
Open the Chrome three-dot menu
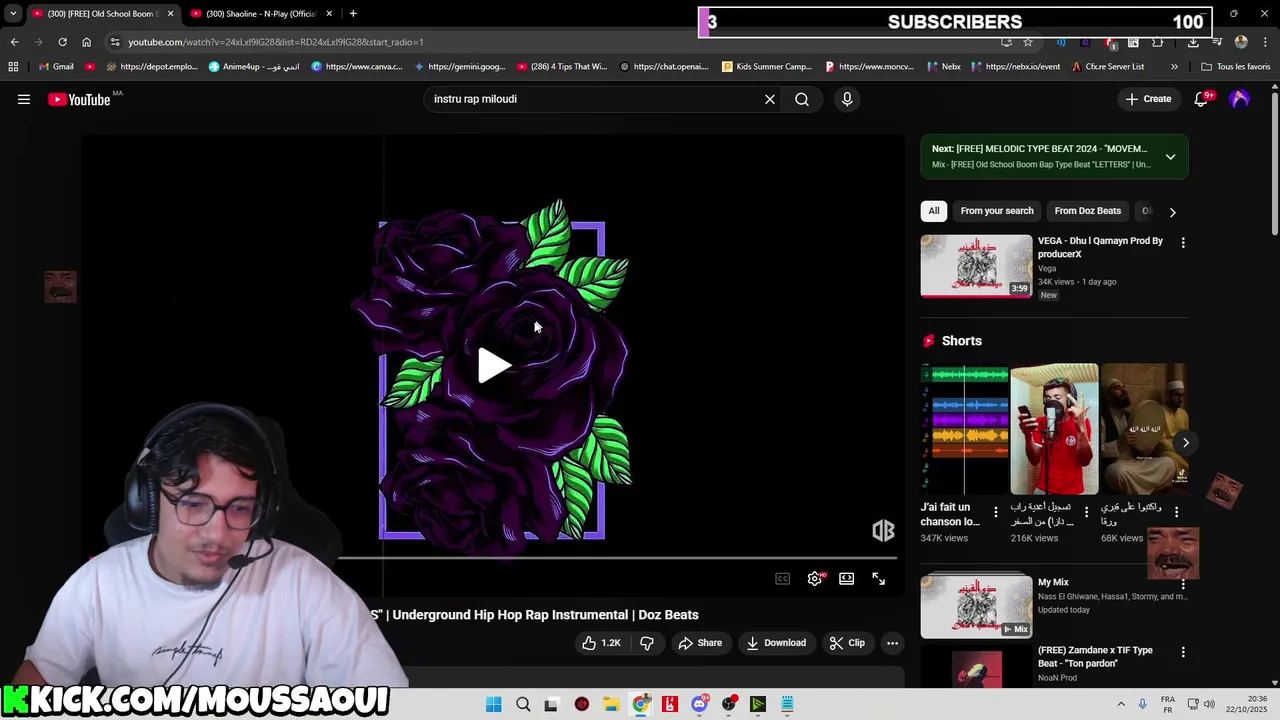click(x=1265, y=42)
